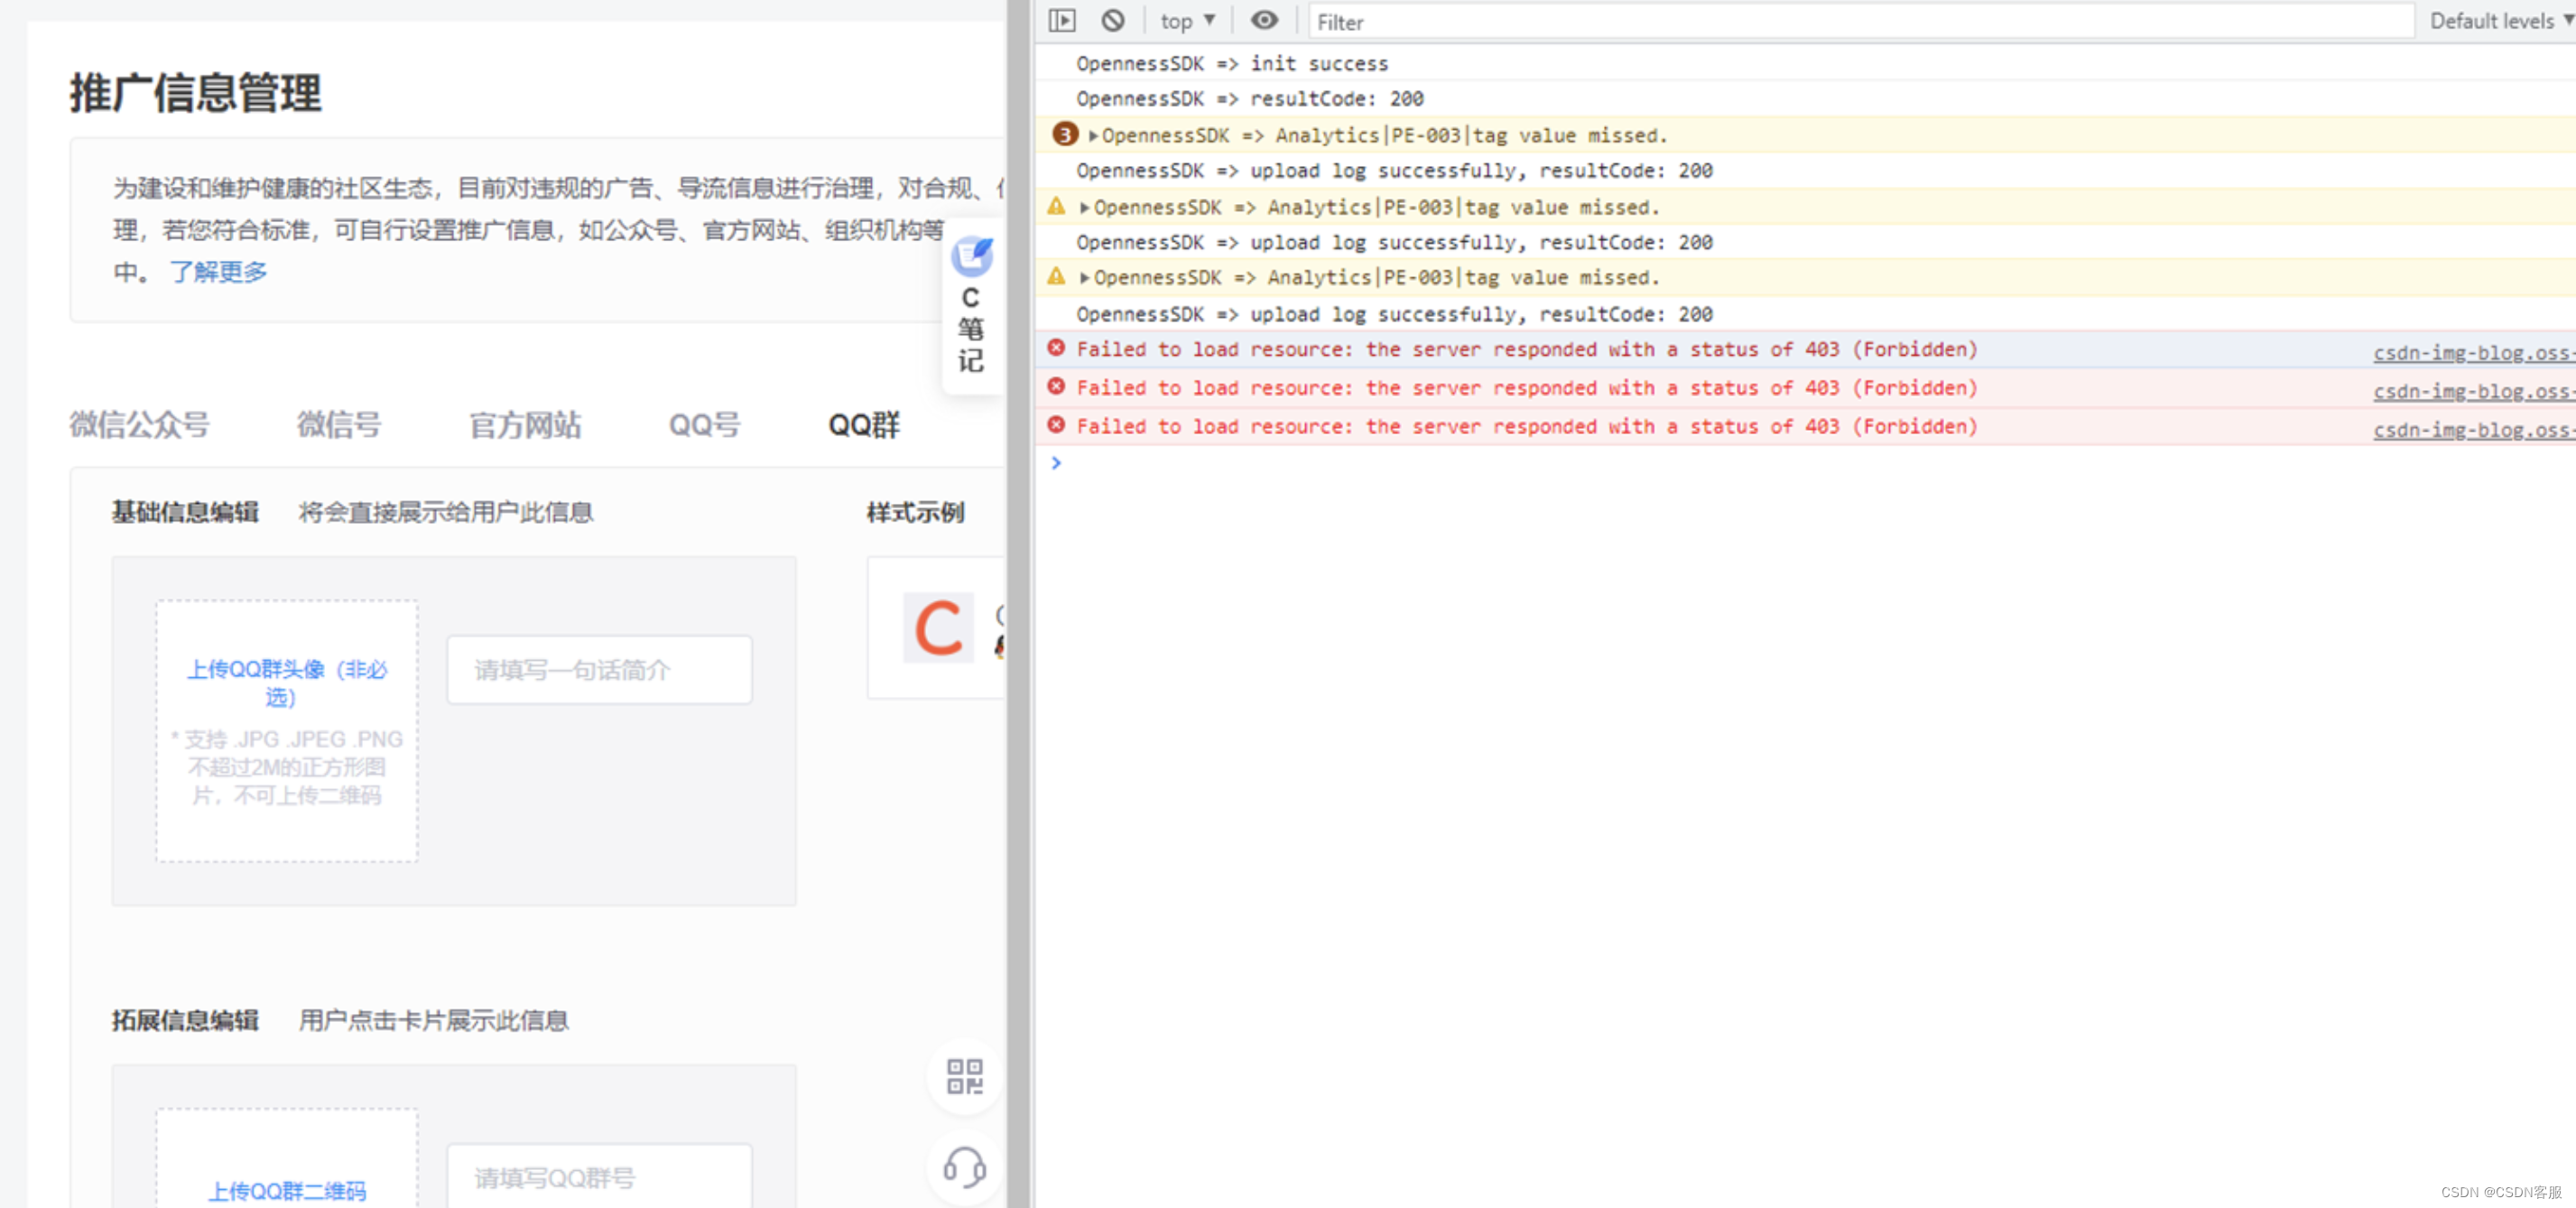Screen dimensions: 2576x1208
Task: Open the headset customer service icon
Action: click(964, 1167)
